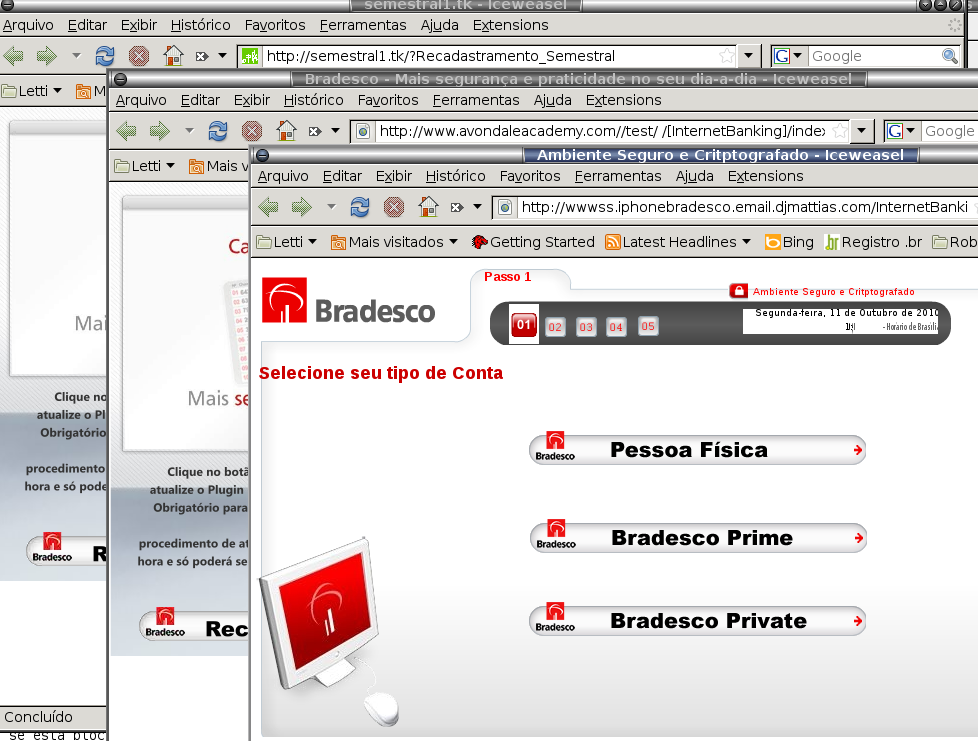This screenshot has width=978, height=741.
Task: Reload the page in semestral1.tk window
Action: point(105,56)
